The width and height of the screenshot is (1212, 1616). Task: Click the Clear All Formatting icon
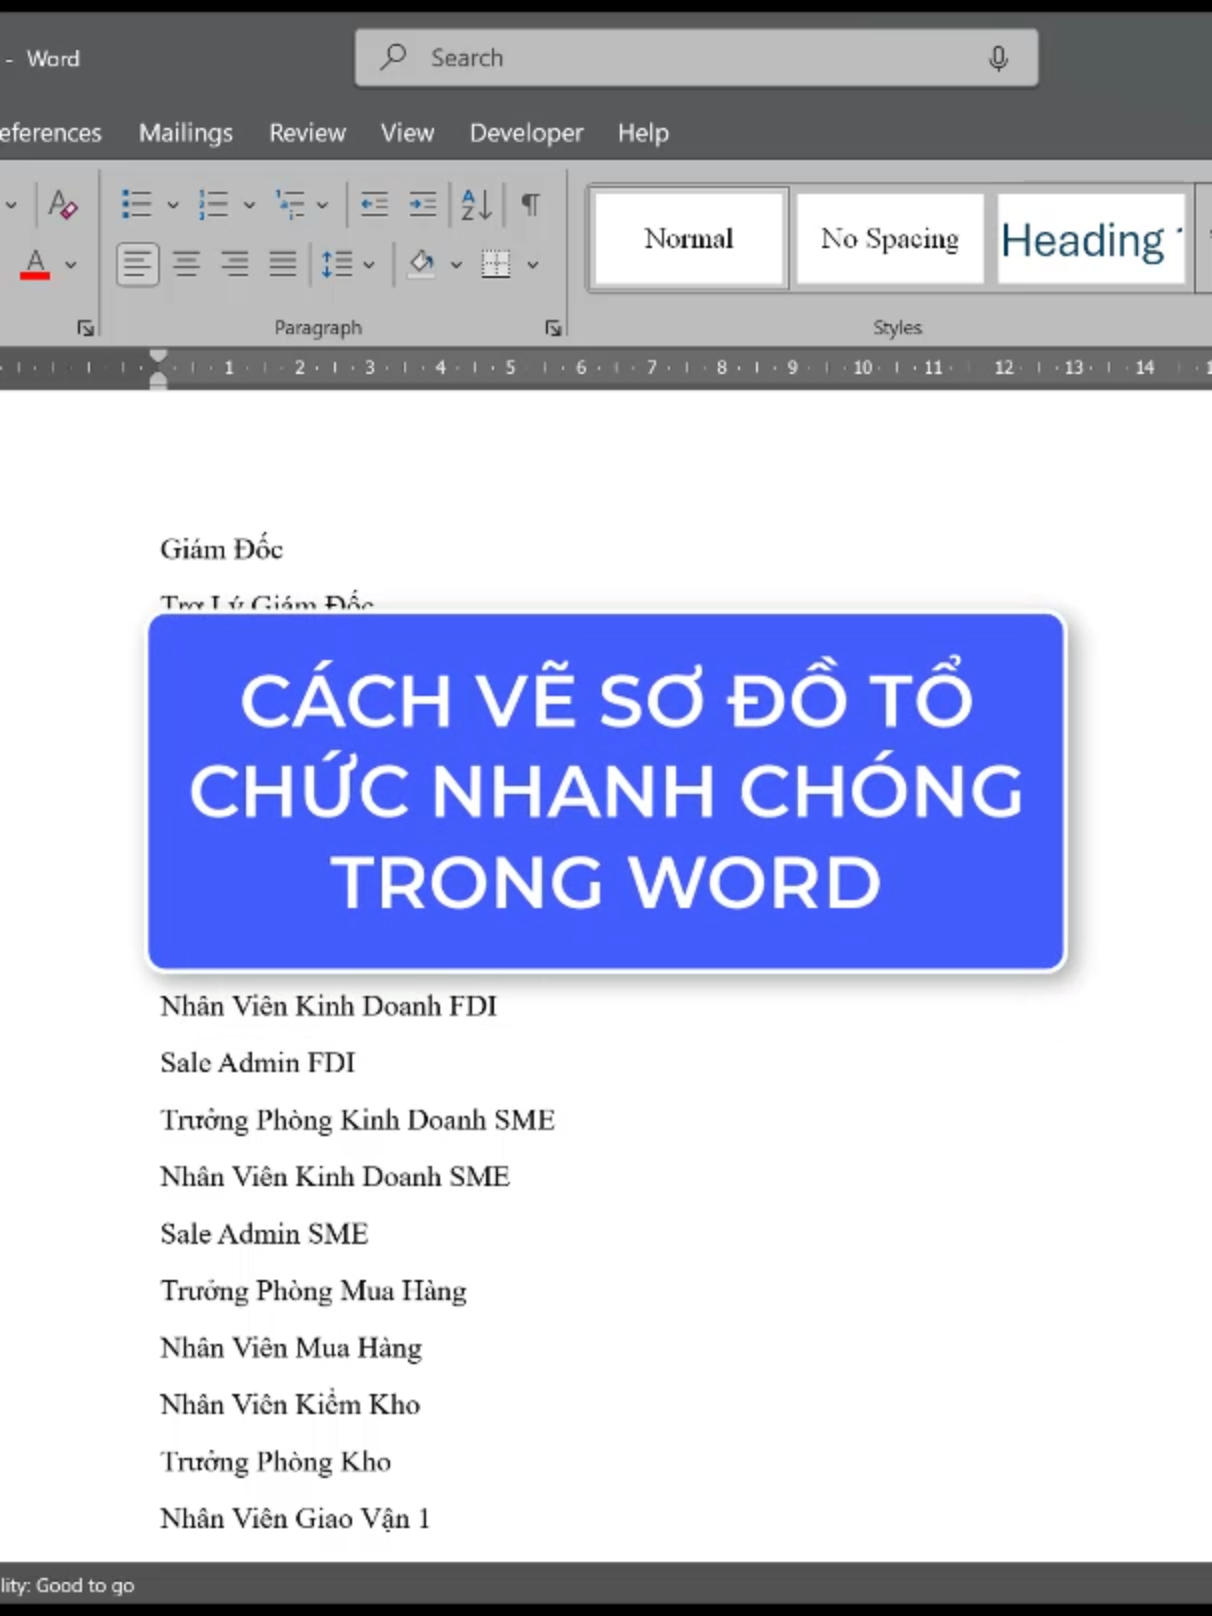62,205
